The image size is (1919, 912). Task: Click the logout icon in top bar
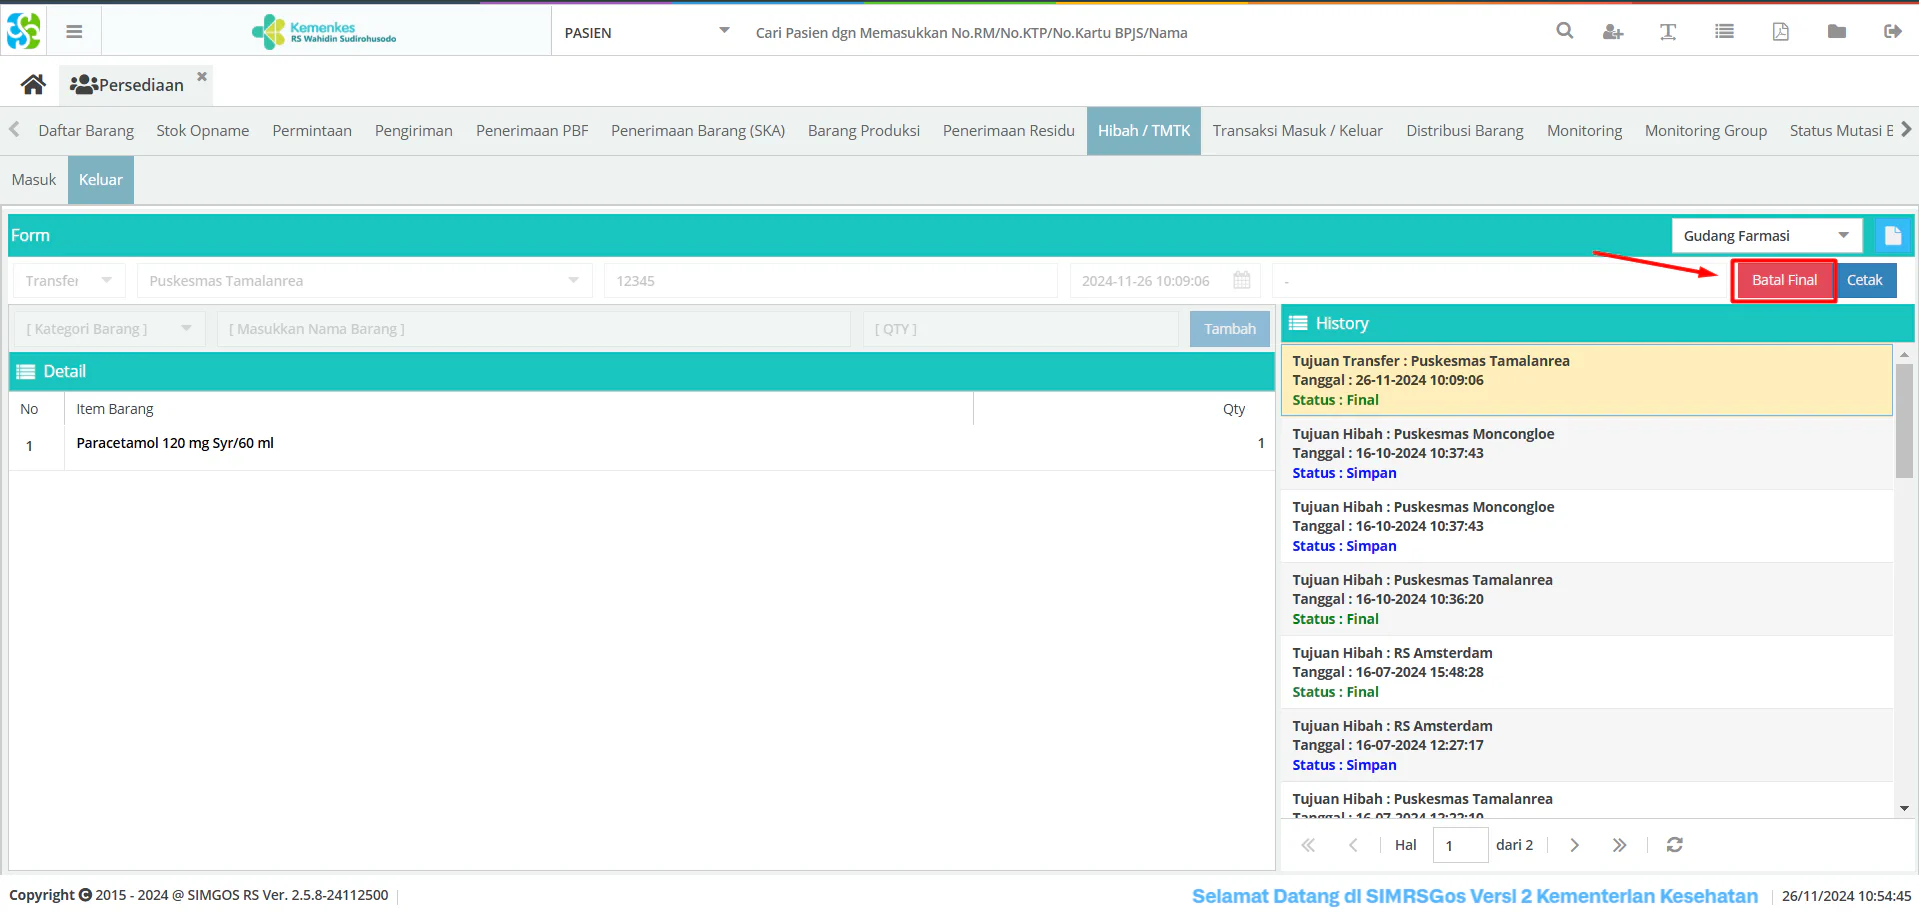point(1892,32)
